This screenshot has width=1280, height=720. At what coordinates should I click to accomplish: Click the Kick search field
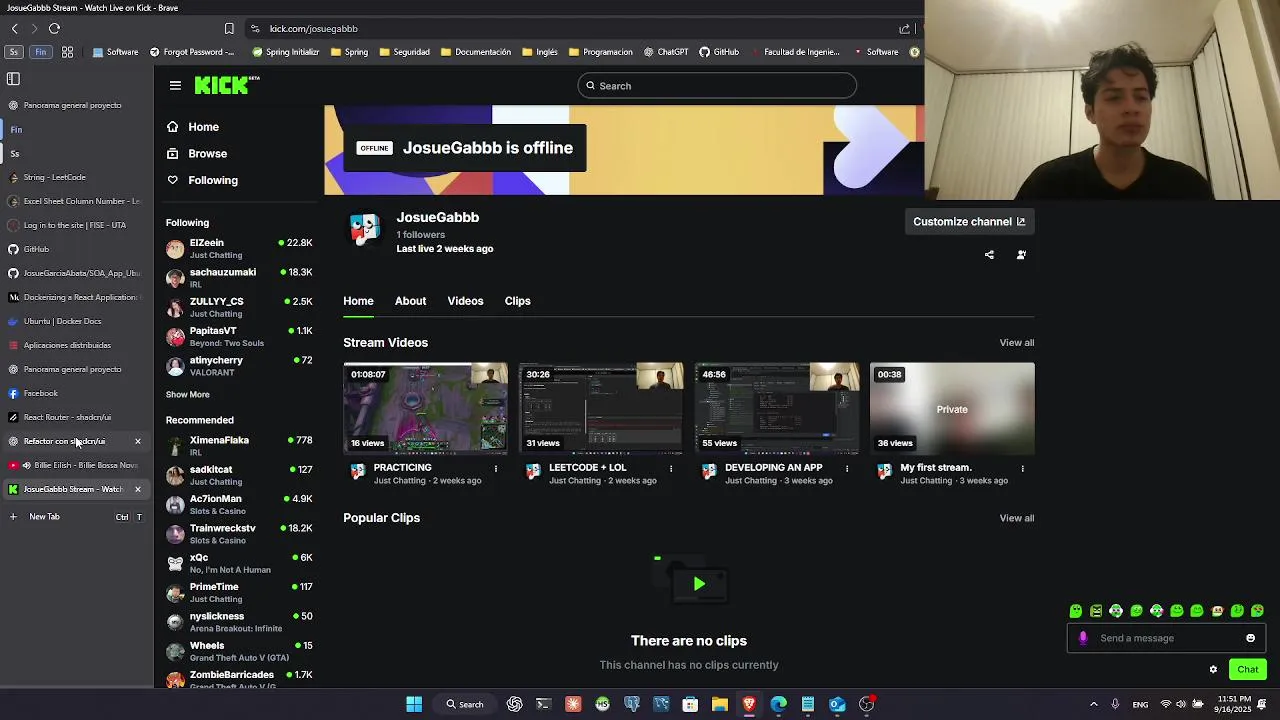(717, 86)
